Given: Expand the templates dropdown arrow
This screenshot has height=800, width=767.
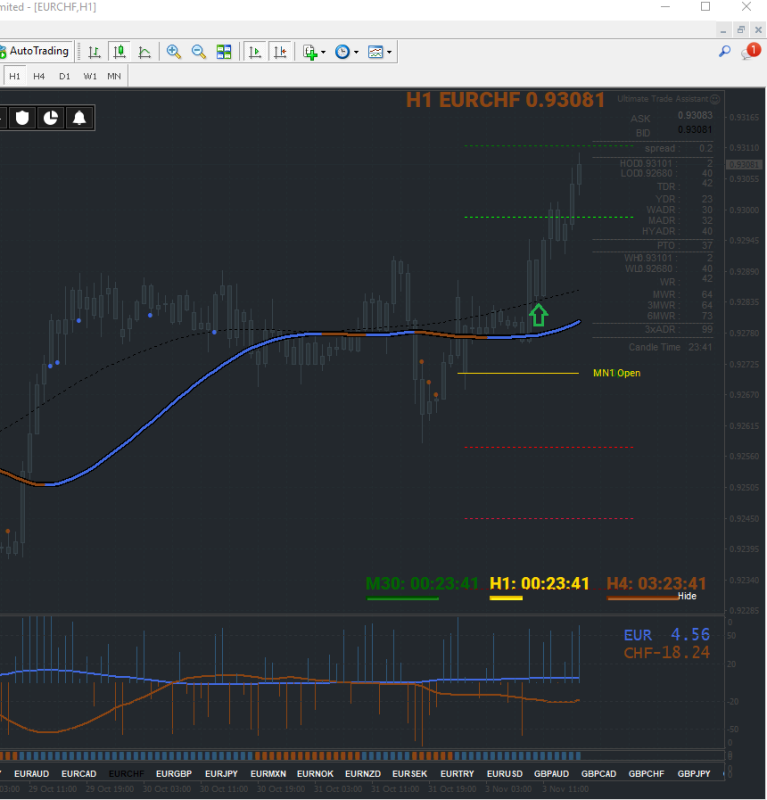Looking at the screenshot, I should [389, 52].
